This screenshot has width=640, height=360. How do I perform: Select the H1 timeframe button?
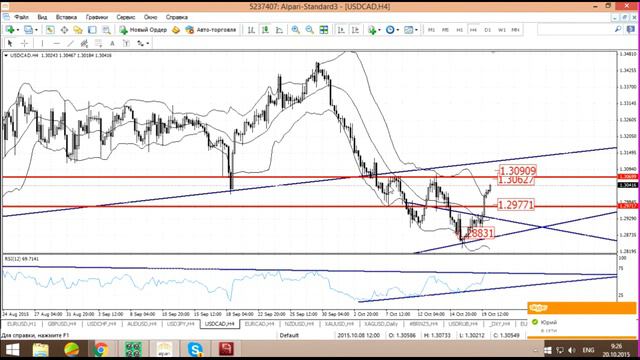(460, 30)
